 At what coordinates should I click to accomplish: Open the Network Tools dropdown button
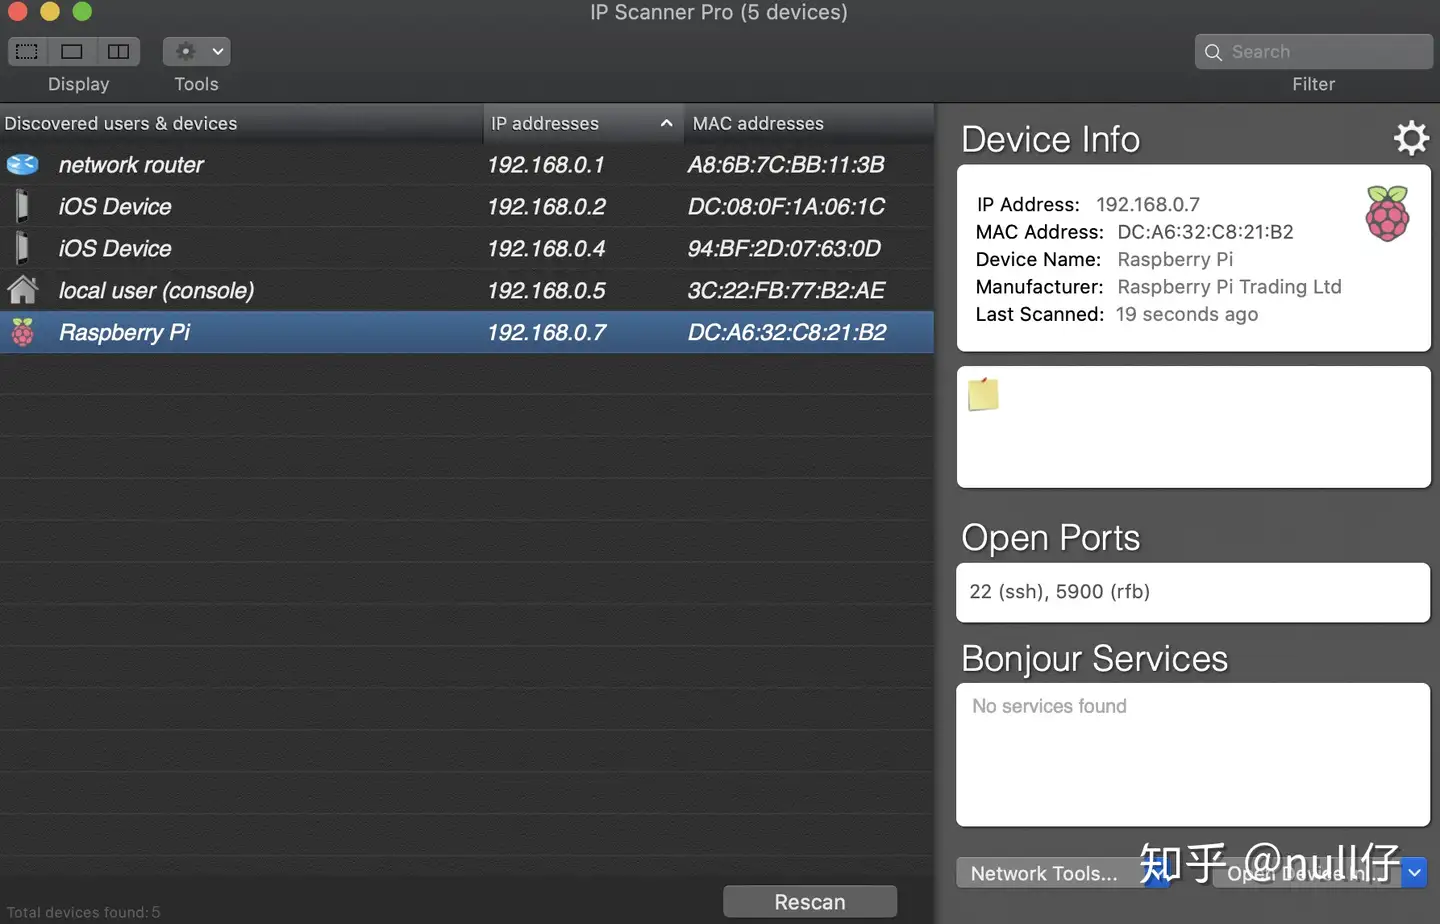point(1062,873)
